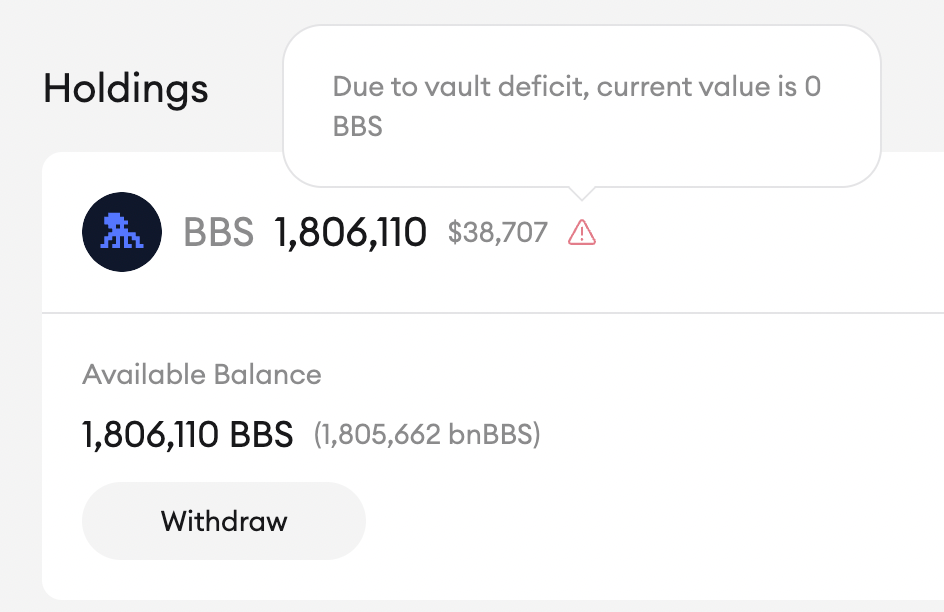Click the 1,806,110 BBS amount
944x612 pixels.
pyautogui.click(x=187, y=434)
